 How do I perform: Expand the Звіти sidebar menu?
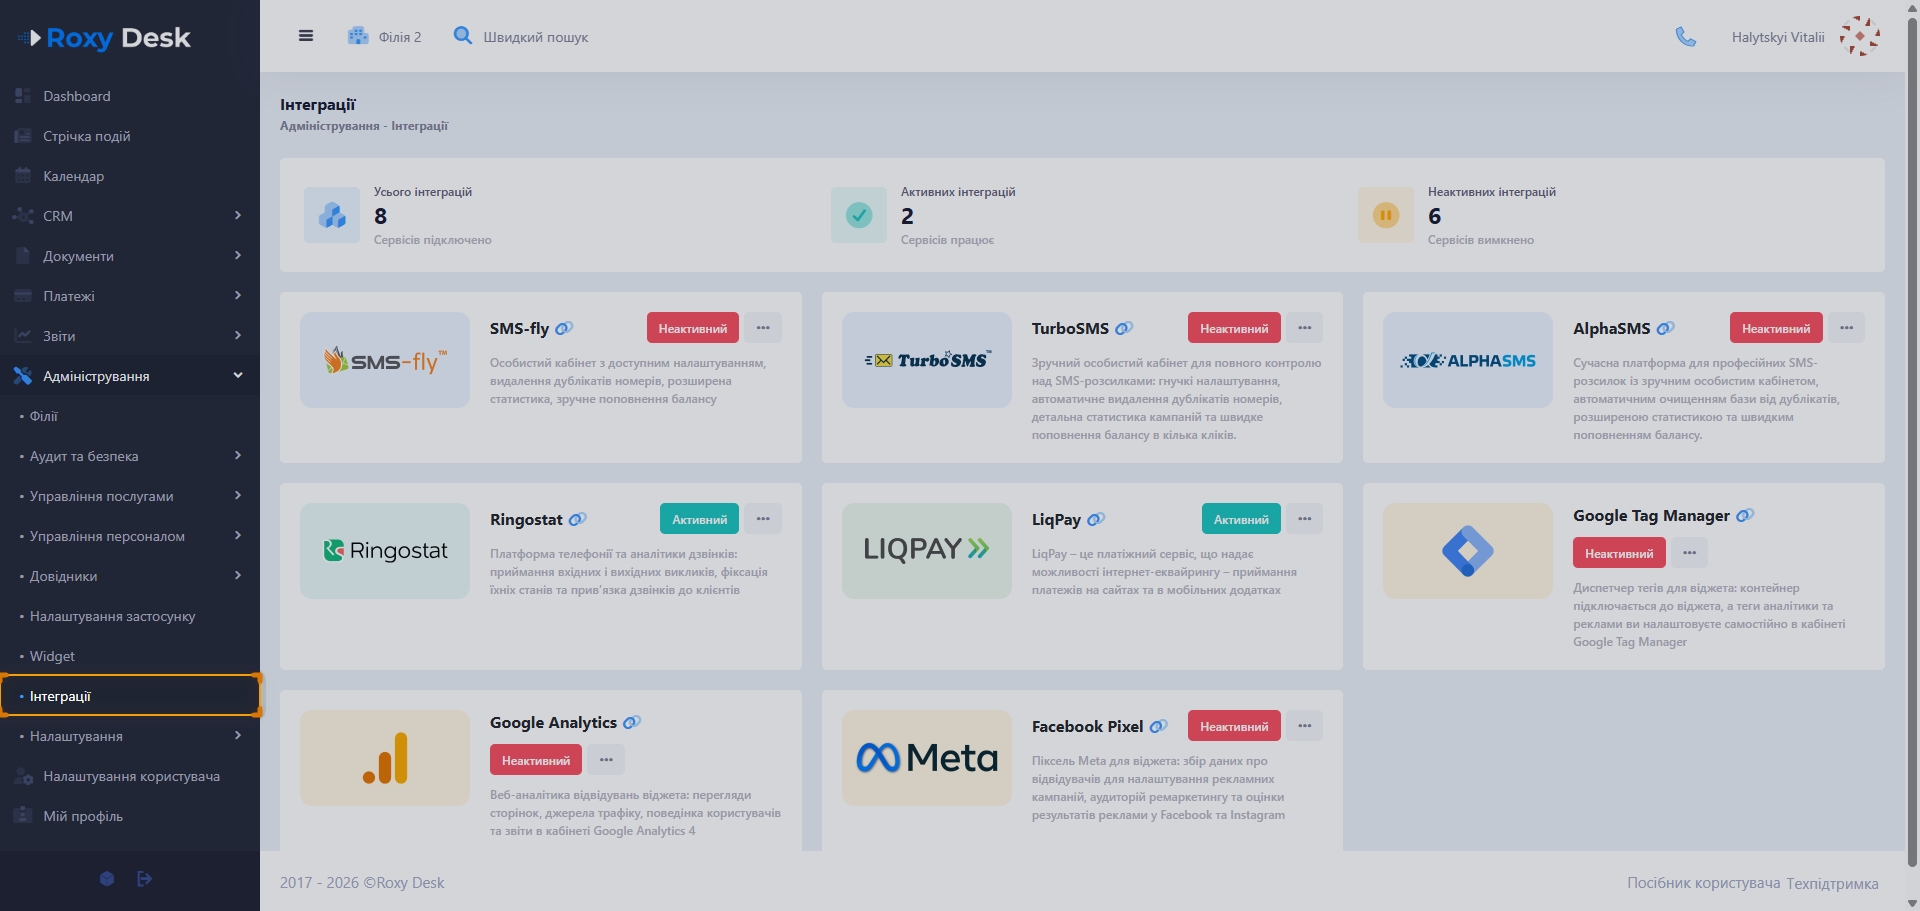tap(130, 336)
